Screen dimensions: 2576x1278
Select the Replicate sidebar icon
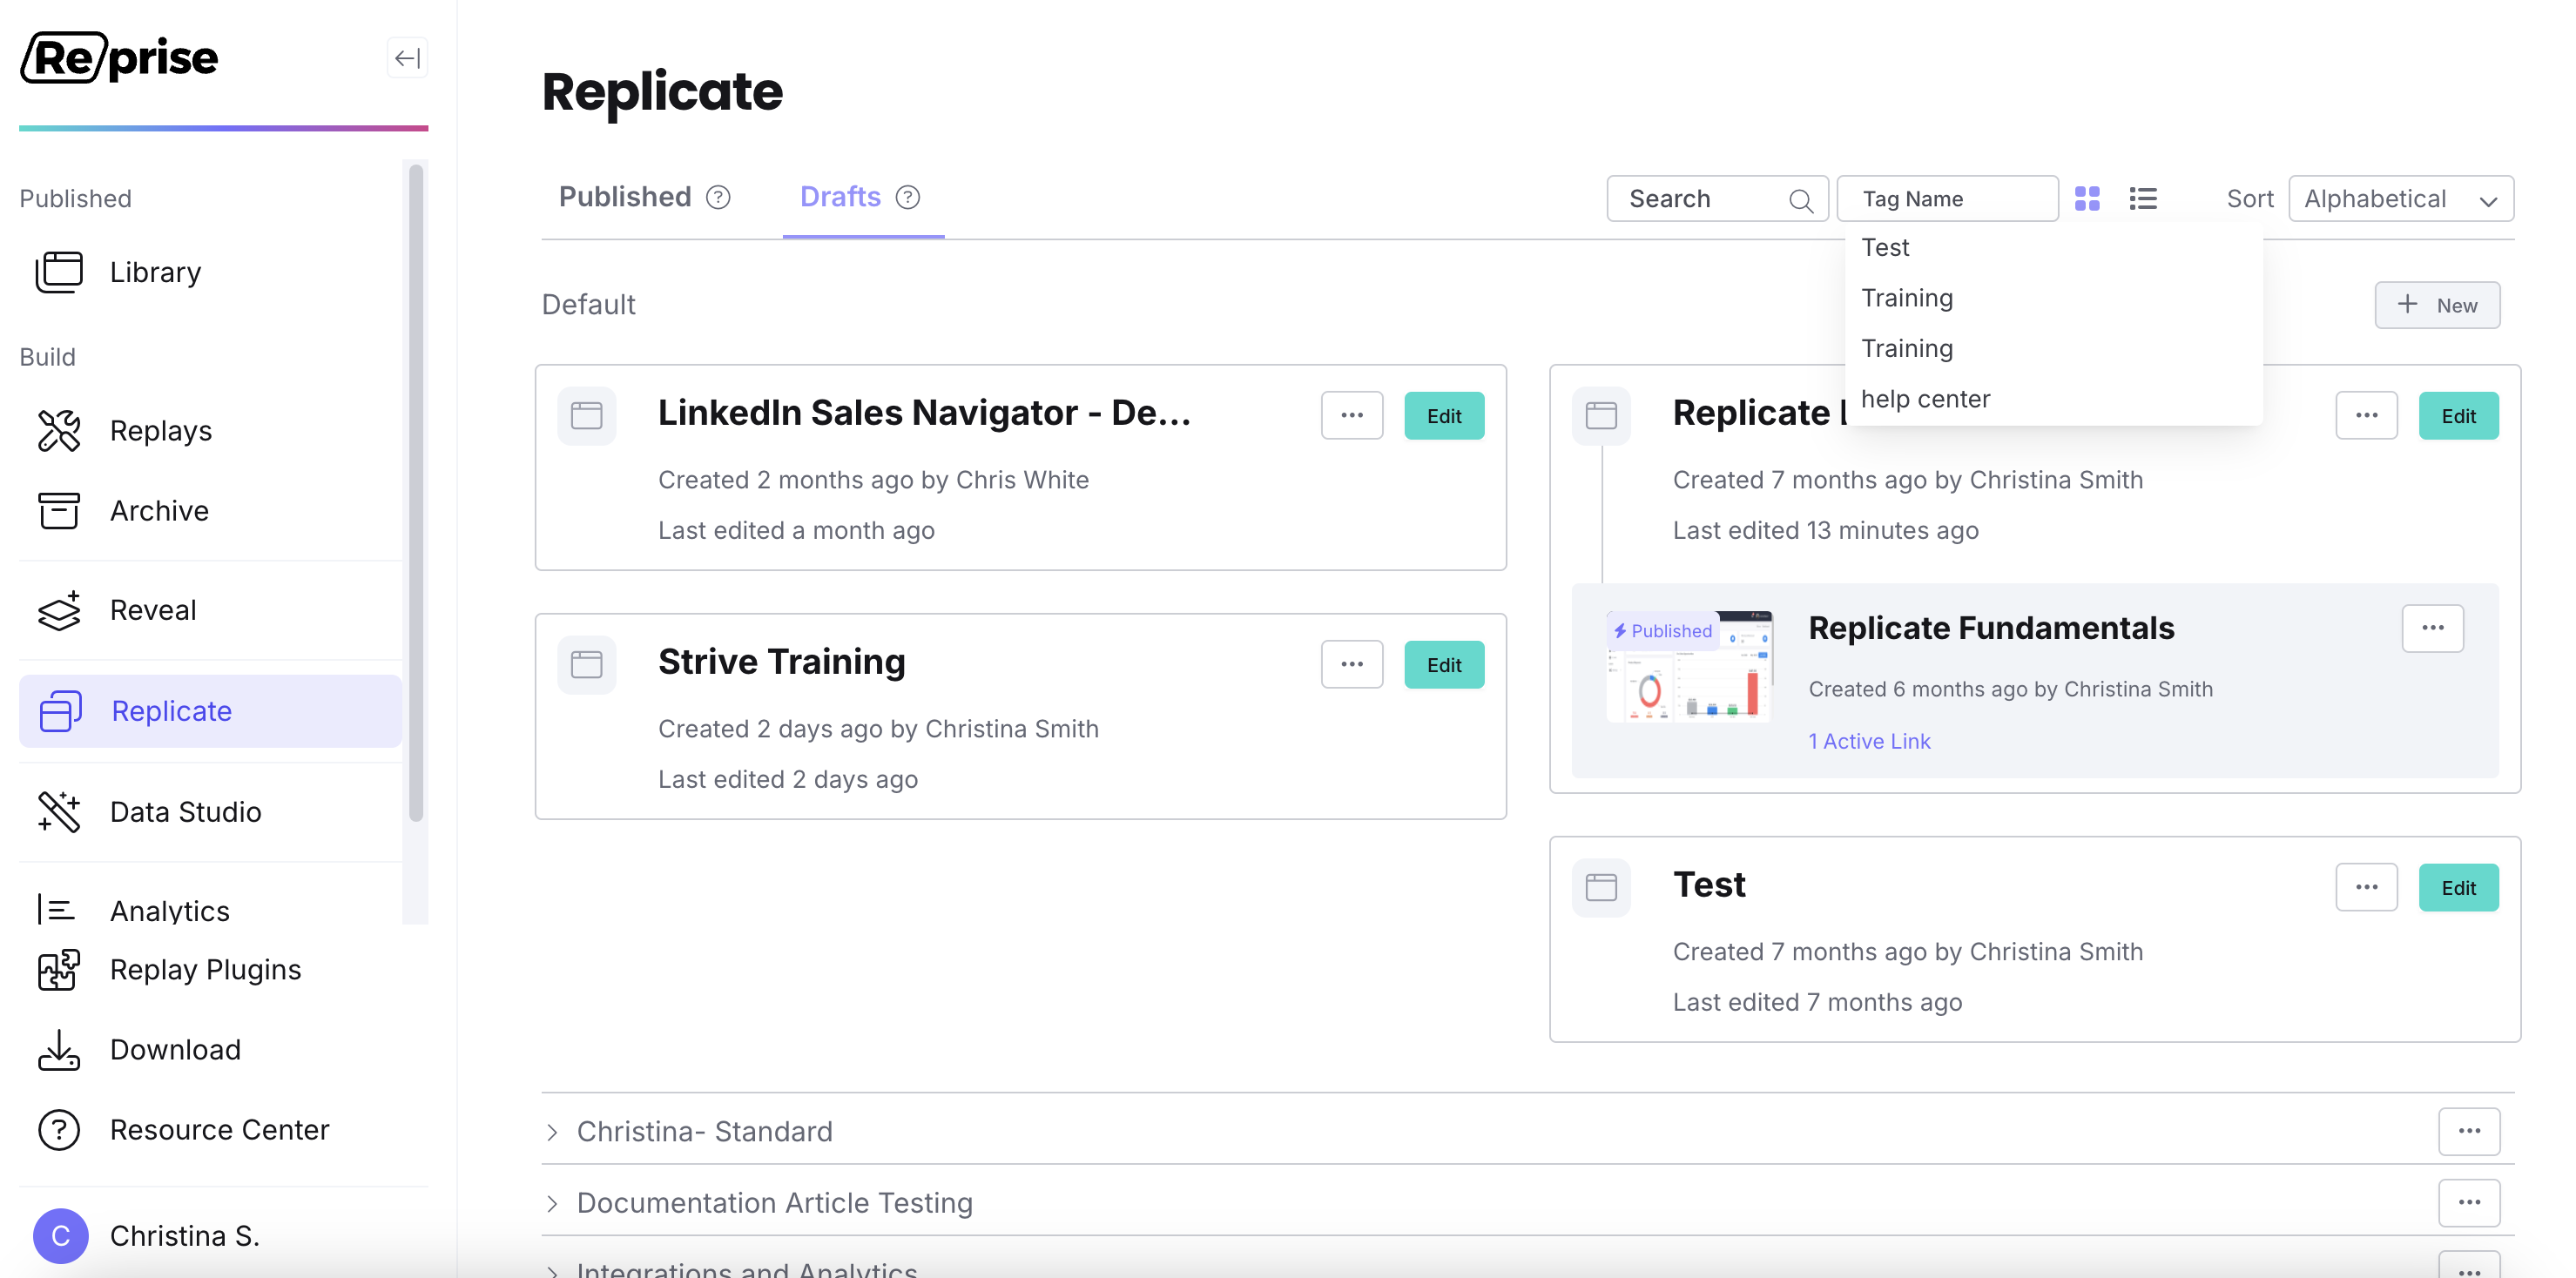[60, 711]
